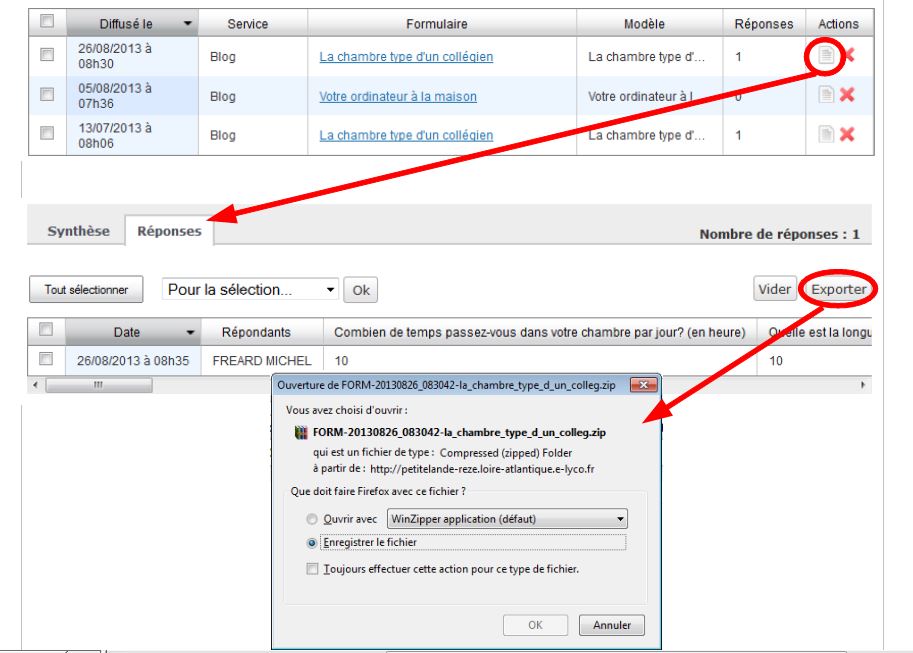The width and height of the screenshot is (913, 653).
Task: Open 'Votre ordinateur à la maison' link
Action: coord(397,96)
